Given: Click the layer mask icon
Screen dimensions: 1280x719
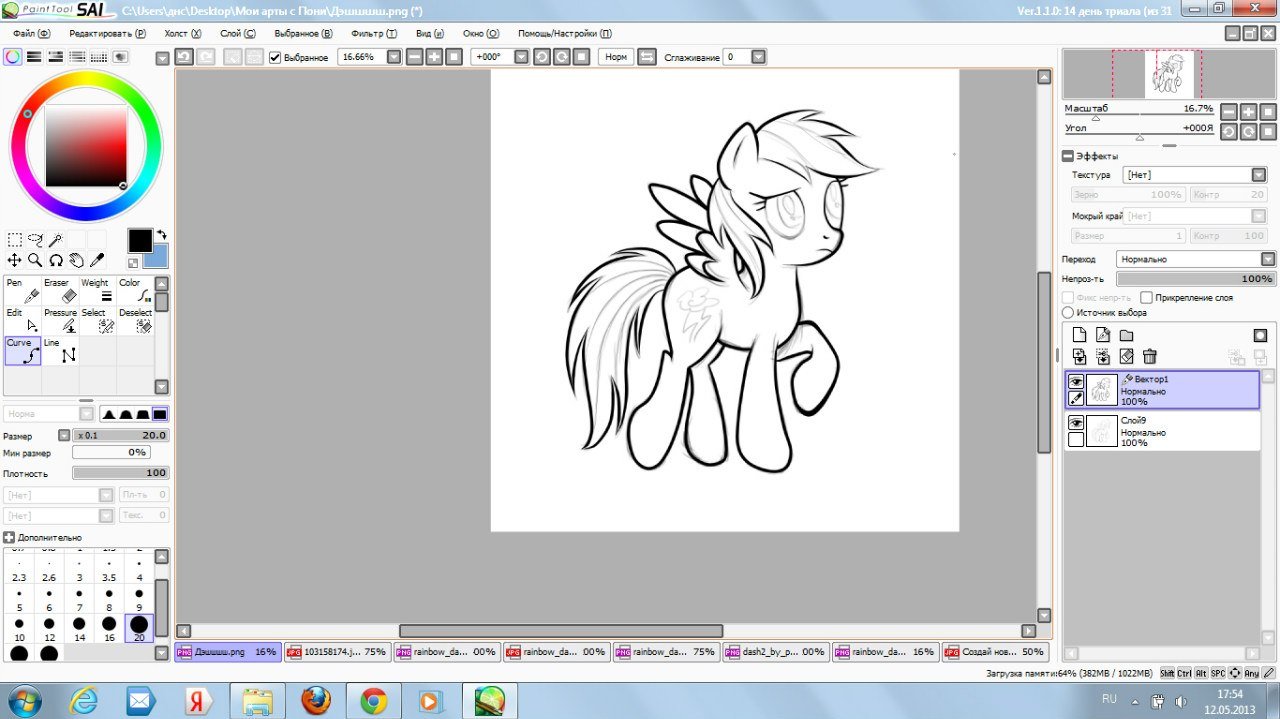Looking at the screenshot, I should pos(1260,335).
